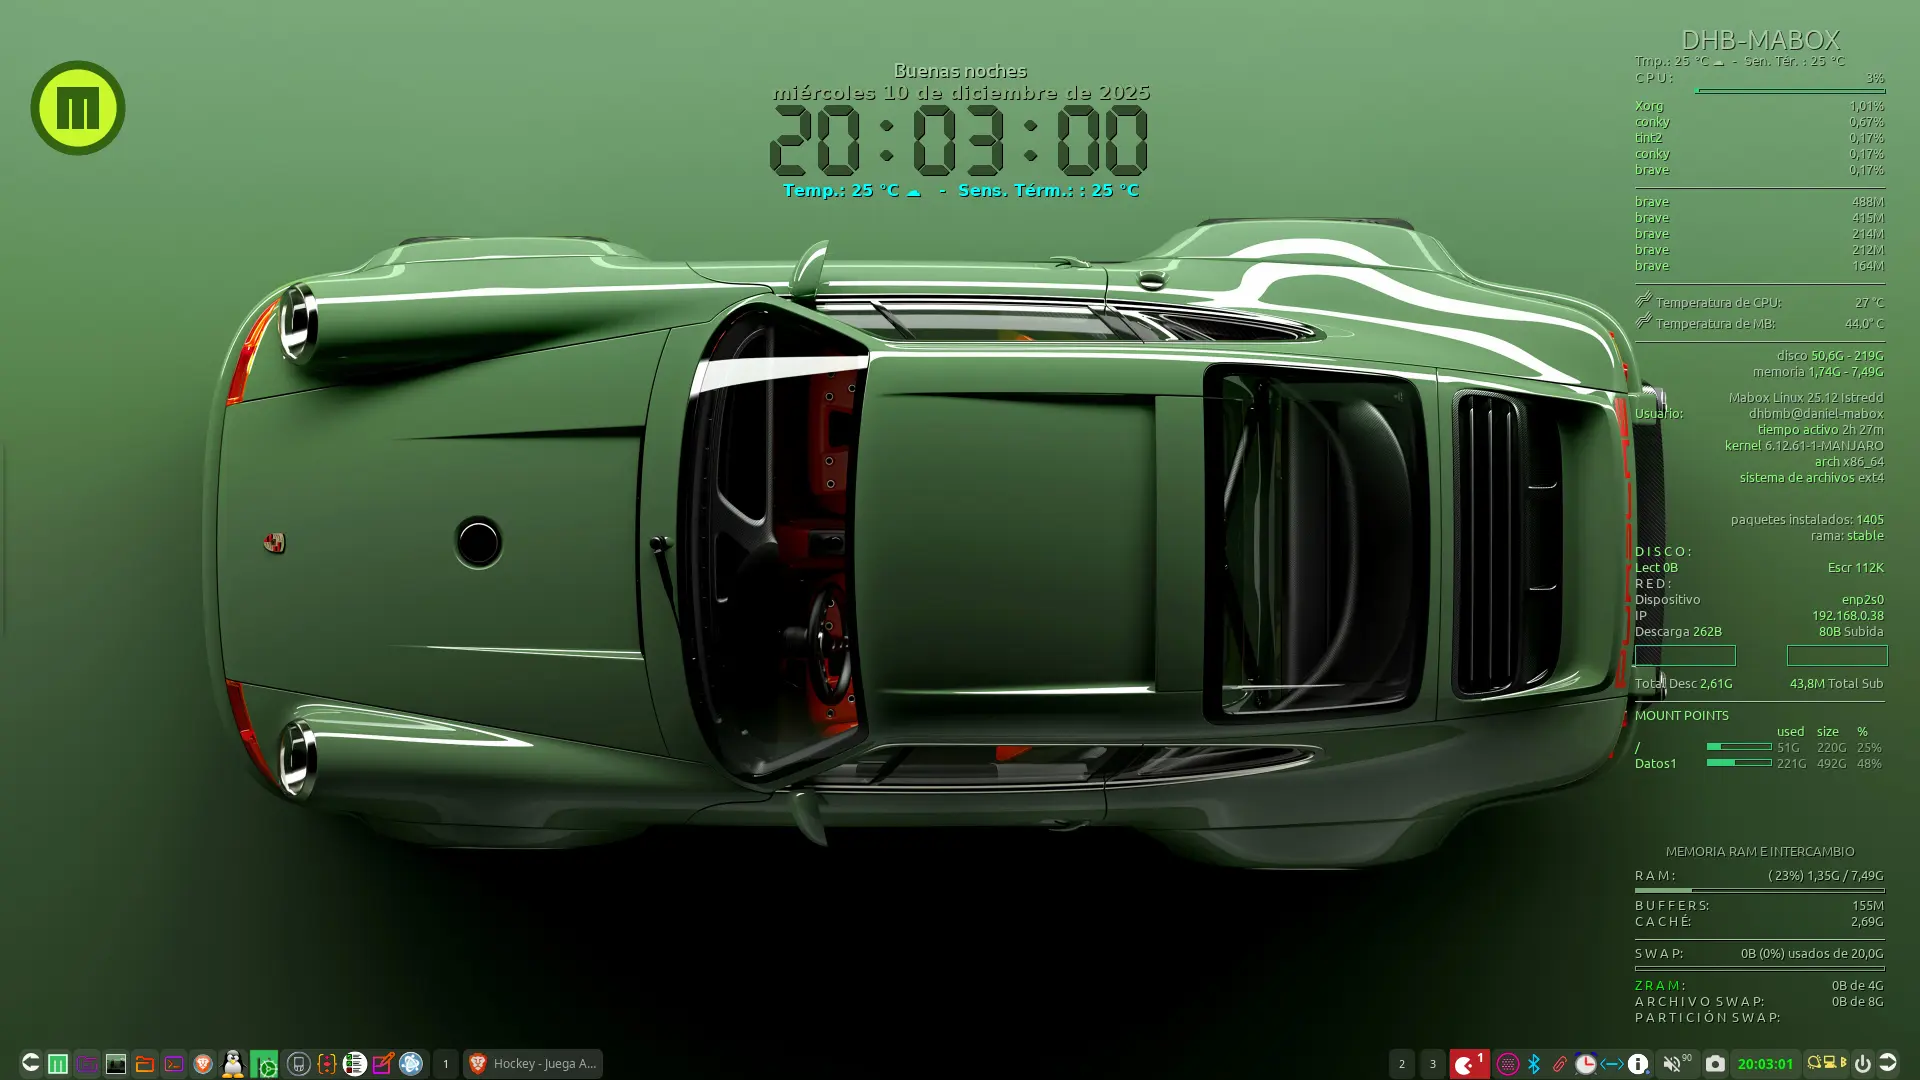Unmute audio via the muted speaker icon
The image size is (1920, 1080).
tap(1672, 1064)
